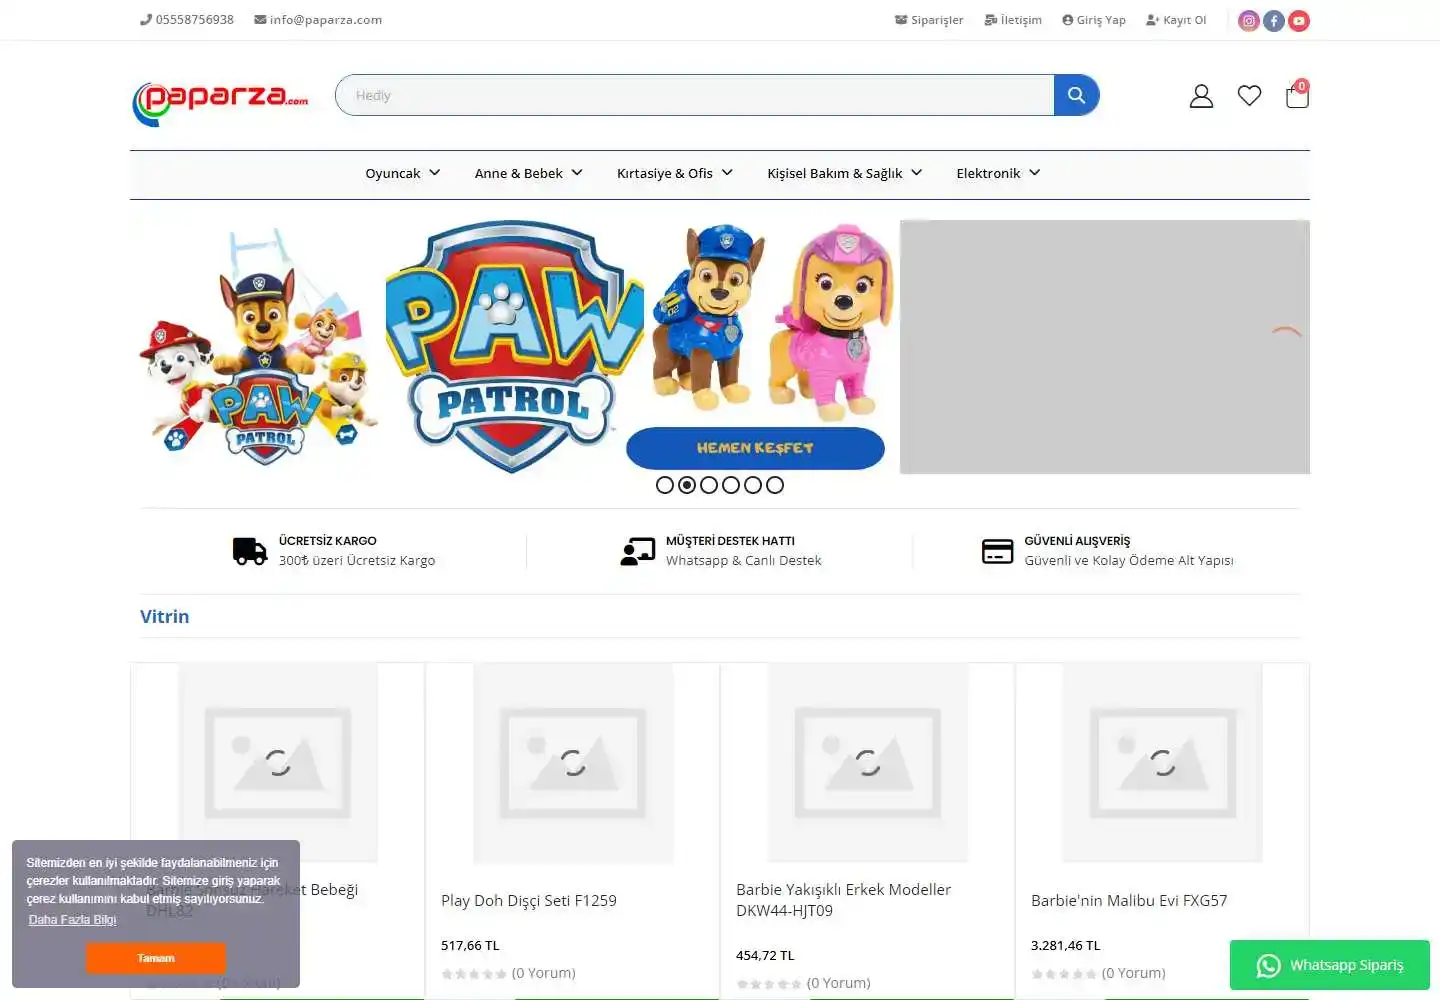
Task: Open Barbie'nin Malibu Evi FXG57 title
Action: coord(1129,900)
